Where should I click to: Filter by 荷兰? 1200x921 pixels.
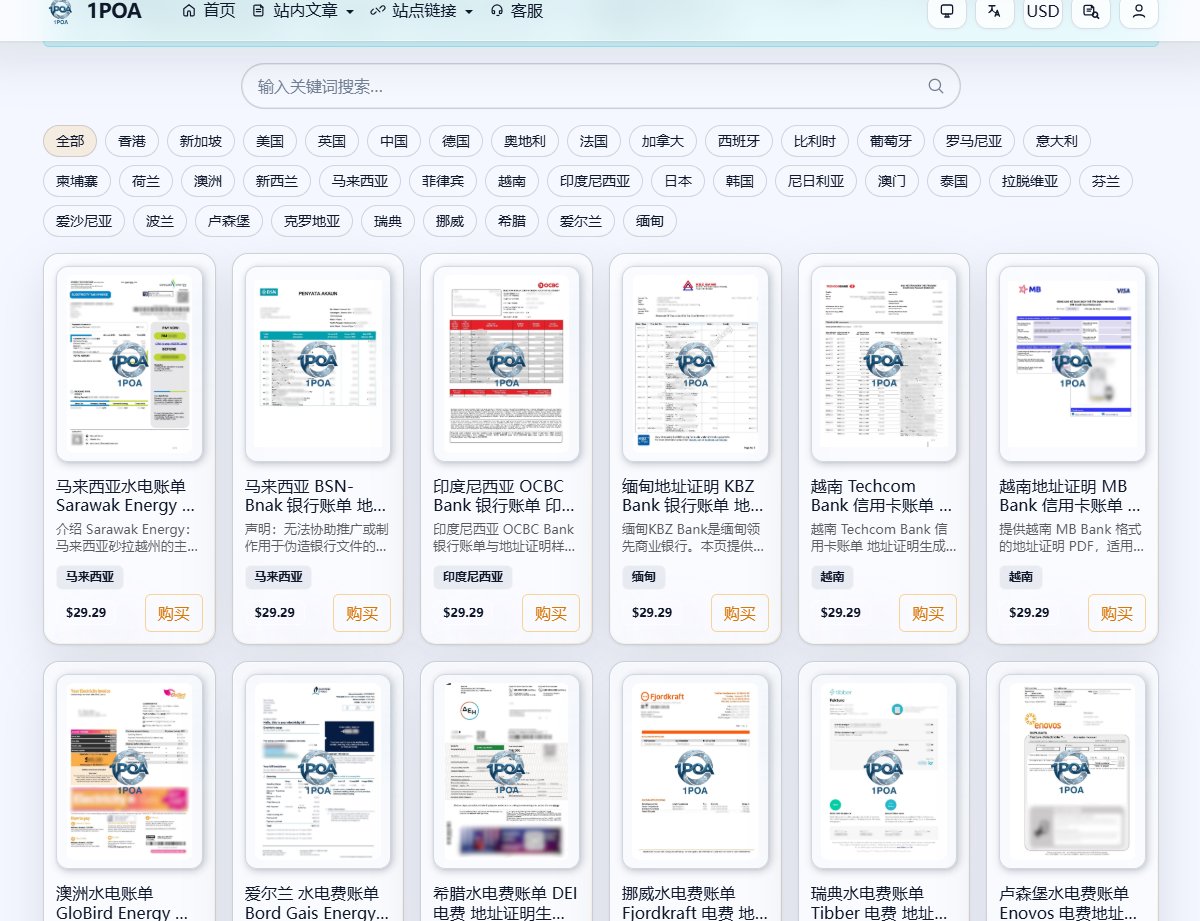(x=146, y=181)
